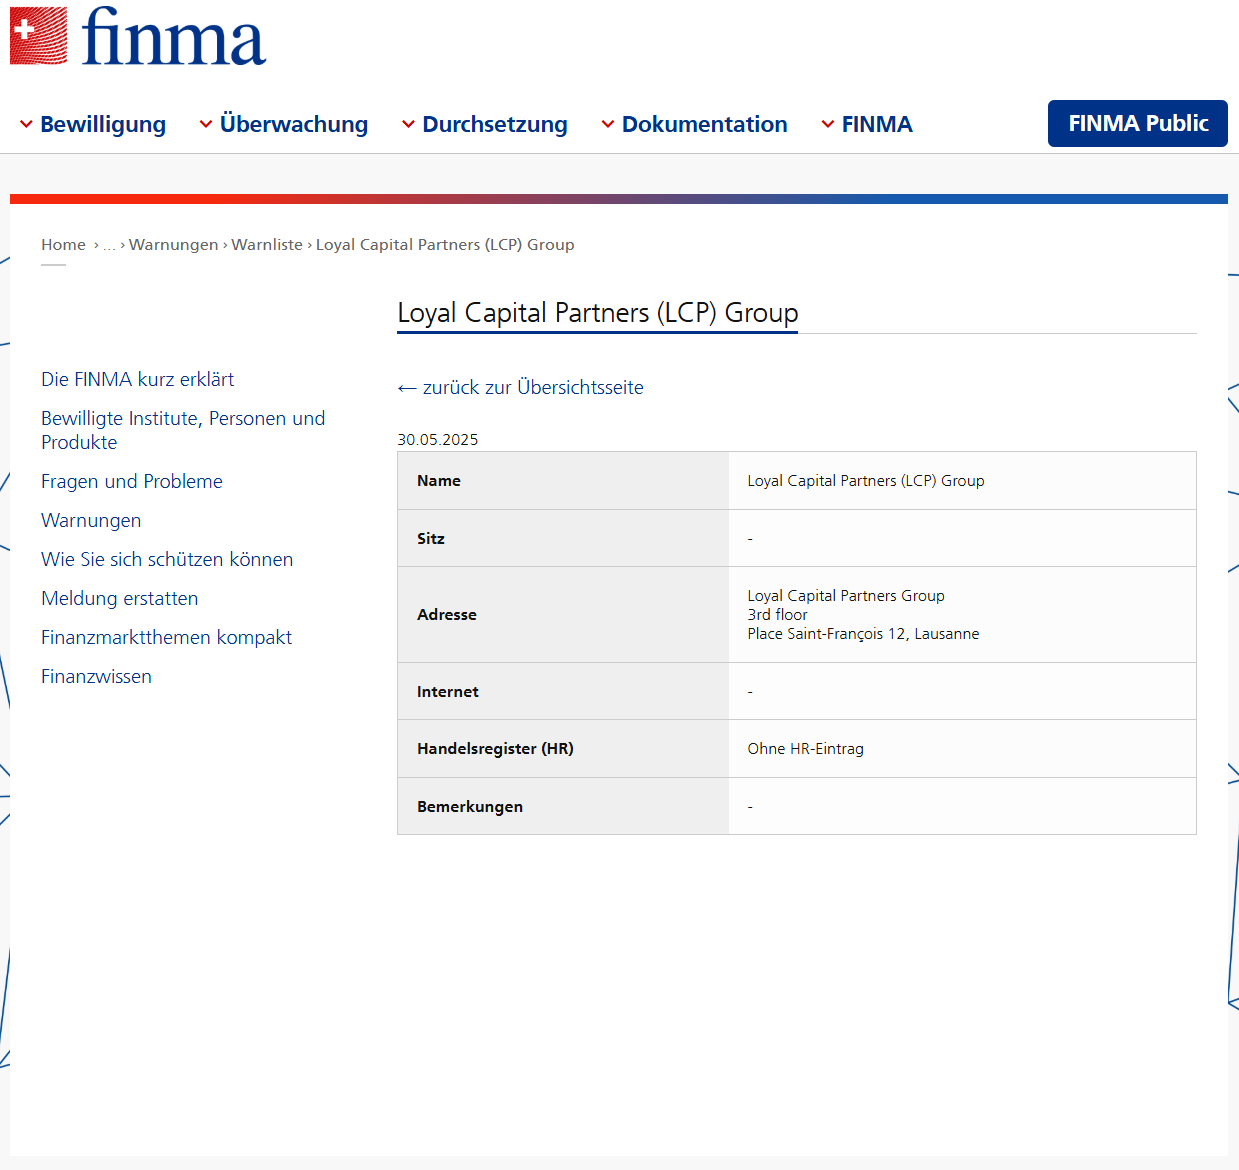Select the page title Loyal Capital Partners (LCP) Group
Viewport: 1239px width, 1170px height.
click(x=598, y=313)
